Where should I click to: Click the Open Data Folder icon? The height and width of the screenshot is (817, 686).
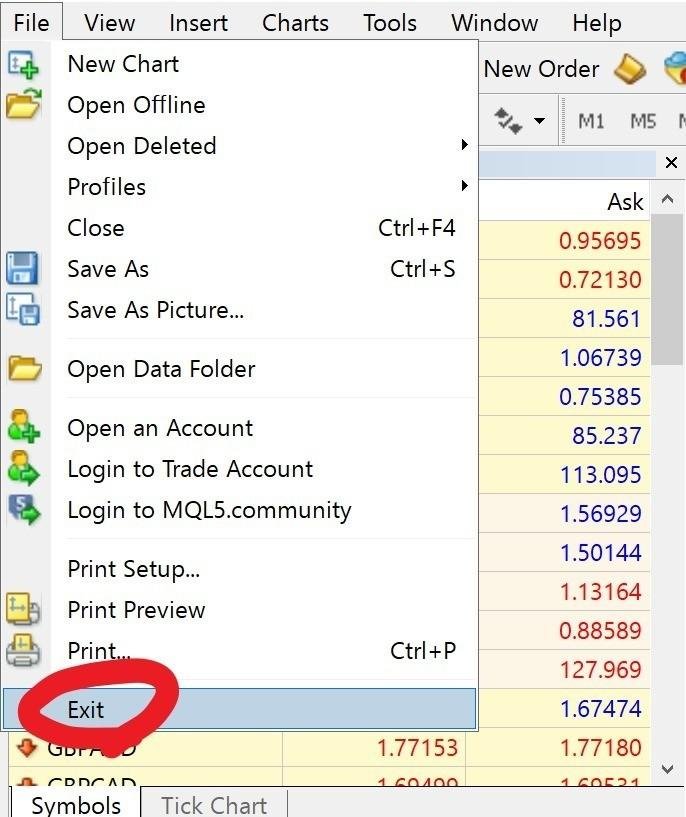(23, 369)
